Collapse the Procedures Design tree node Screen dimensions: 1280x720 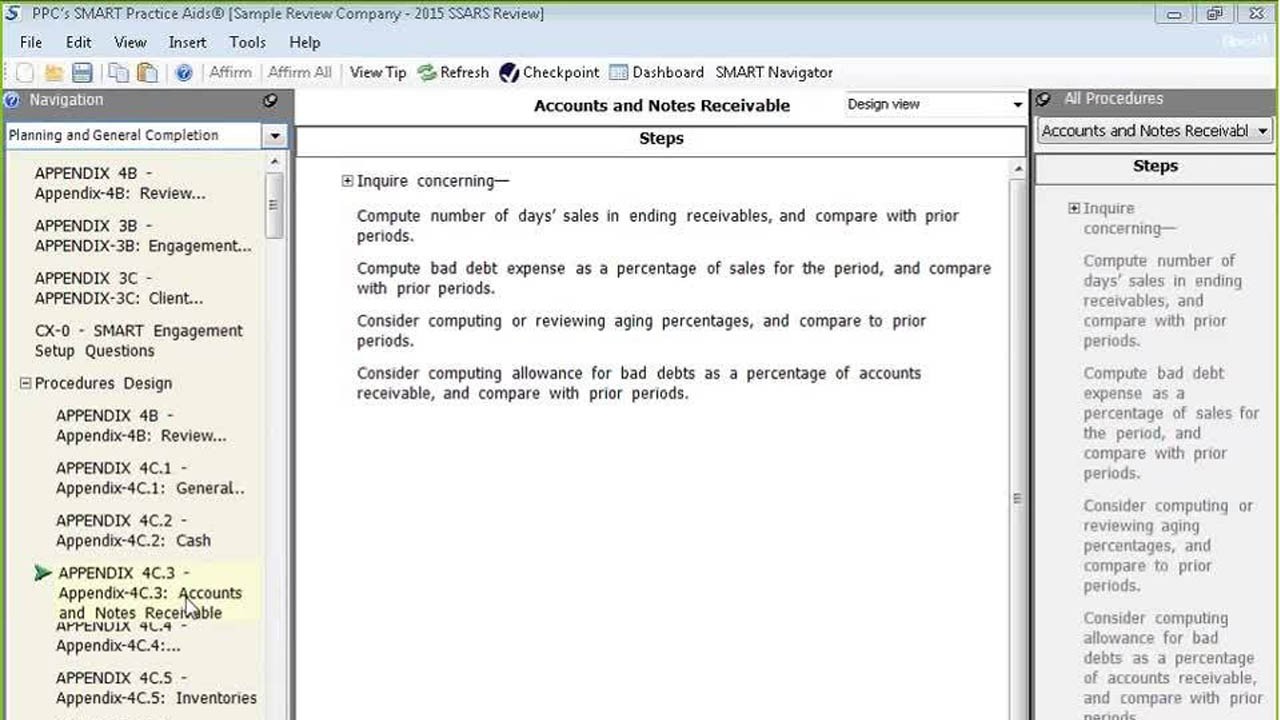[x=26, y=383]
